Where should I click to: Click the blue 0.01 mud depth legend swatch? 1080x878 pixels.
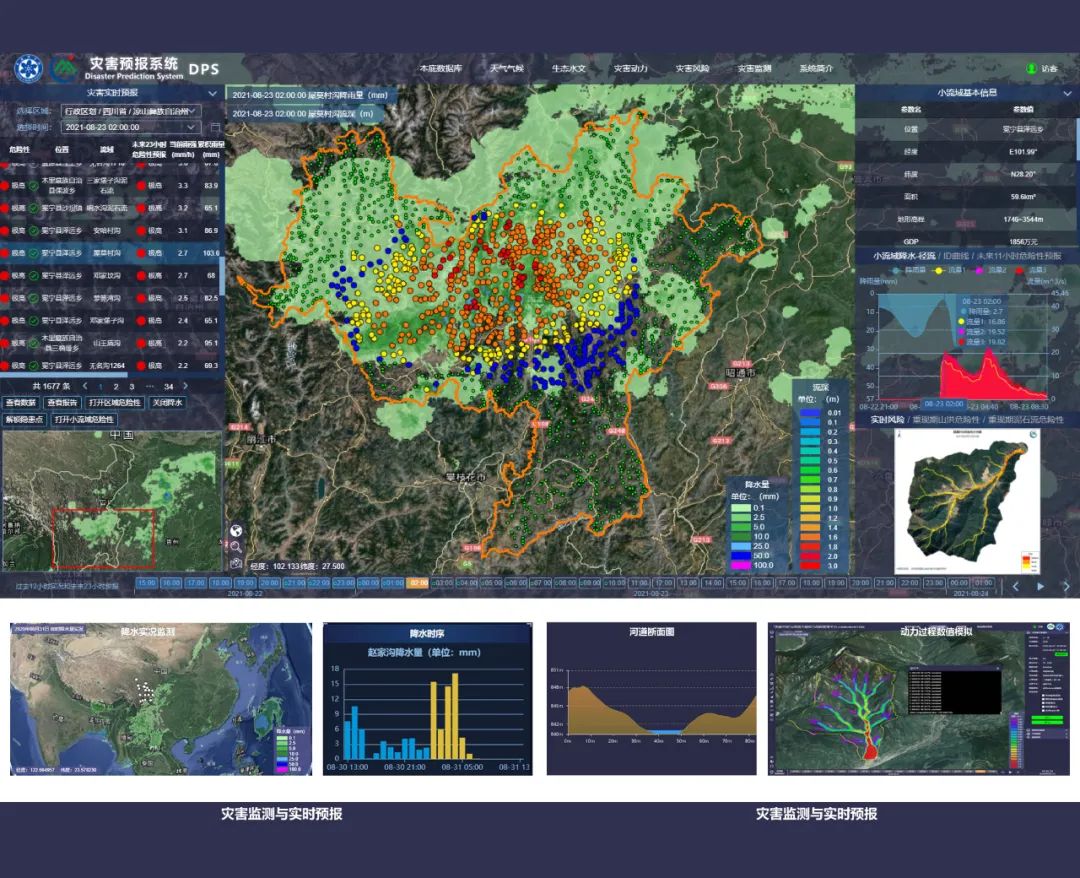coord(809,412)
